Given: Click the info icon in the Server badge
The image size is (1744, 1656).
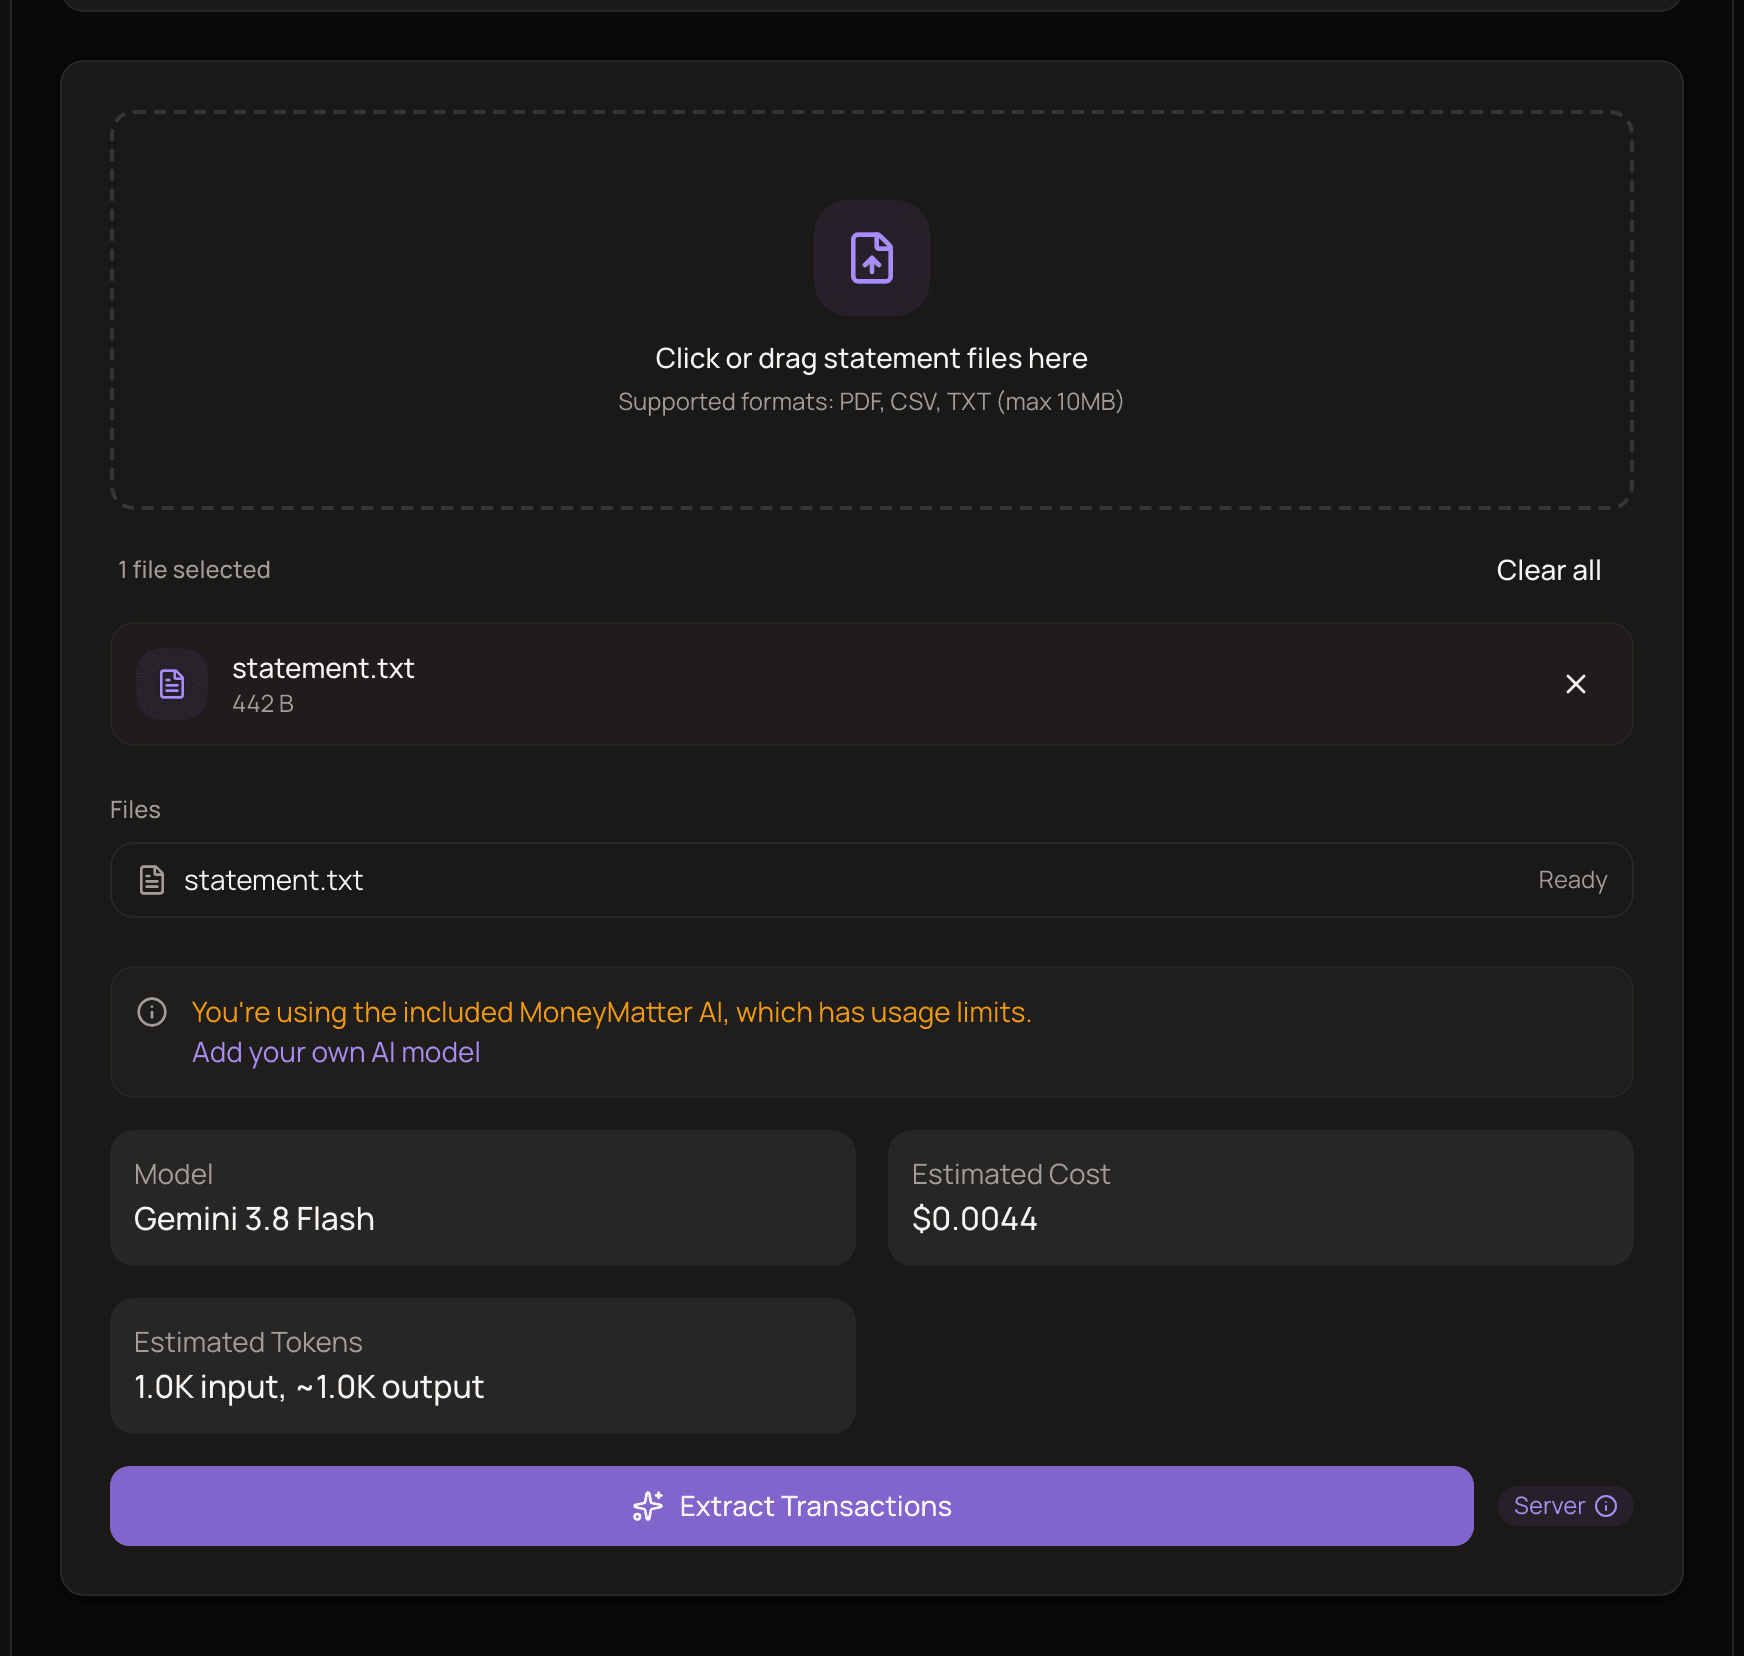Looking at the screenshot, I should (1606, 1506).
